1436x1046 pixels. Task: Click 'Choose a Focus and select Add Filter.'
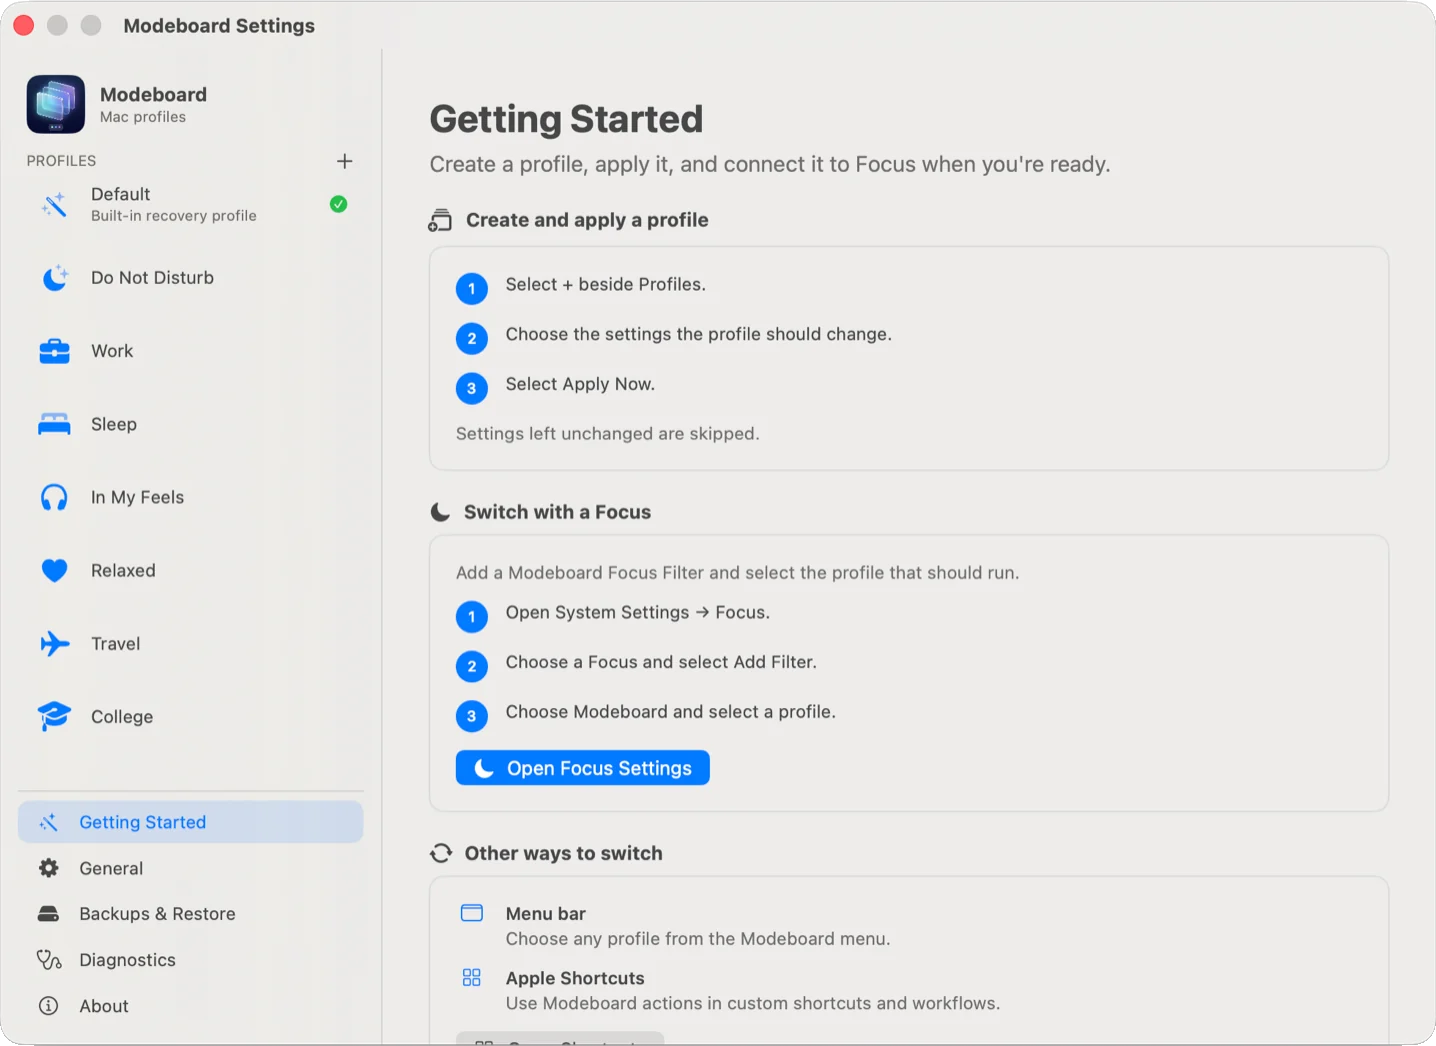(x=661, y=662)
